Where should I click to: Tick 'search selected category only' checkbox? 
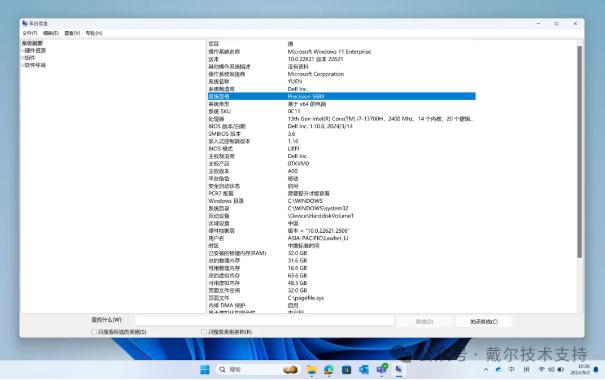click(94, 332)
